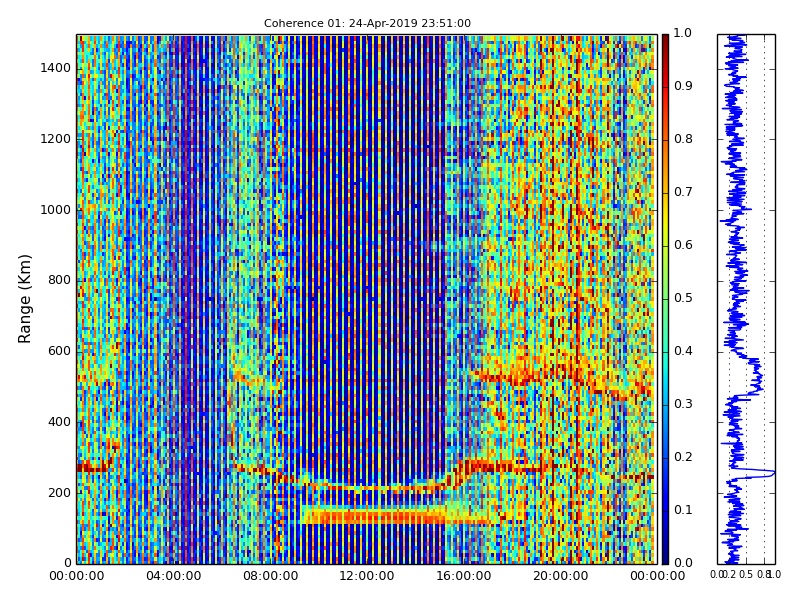Click colorbar label '0.5'
This screenshot has width=800, height=600.
pos(683,298)
